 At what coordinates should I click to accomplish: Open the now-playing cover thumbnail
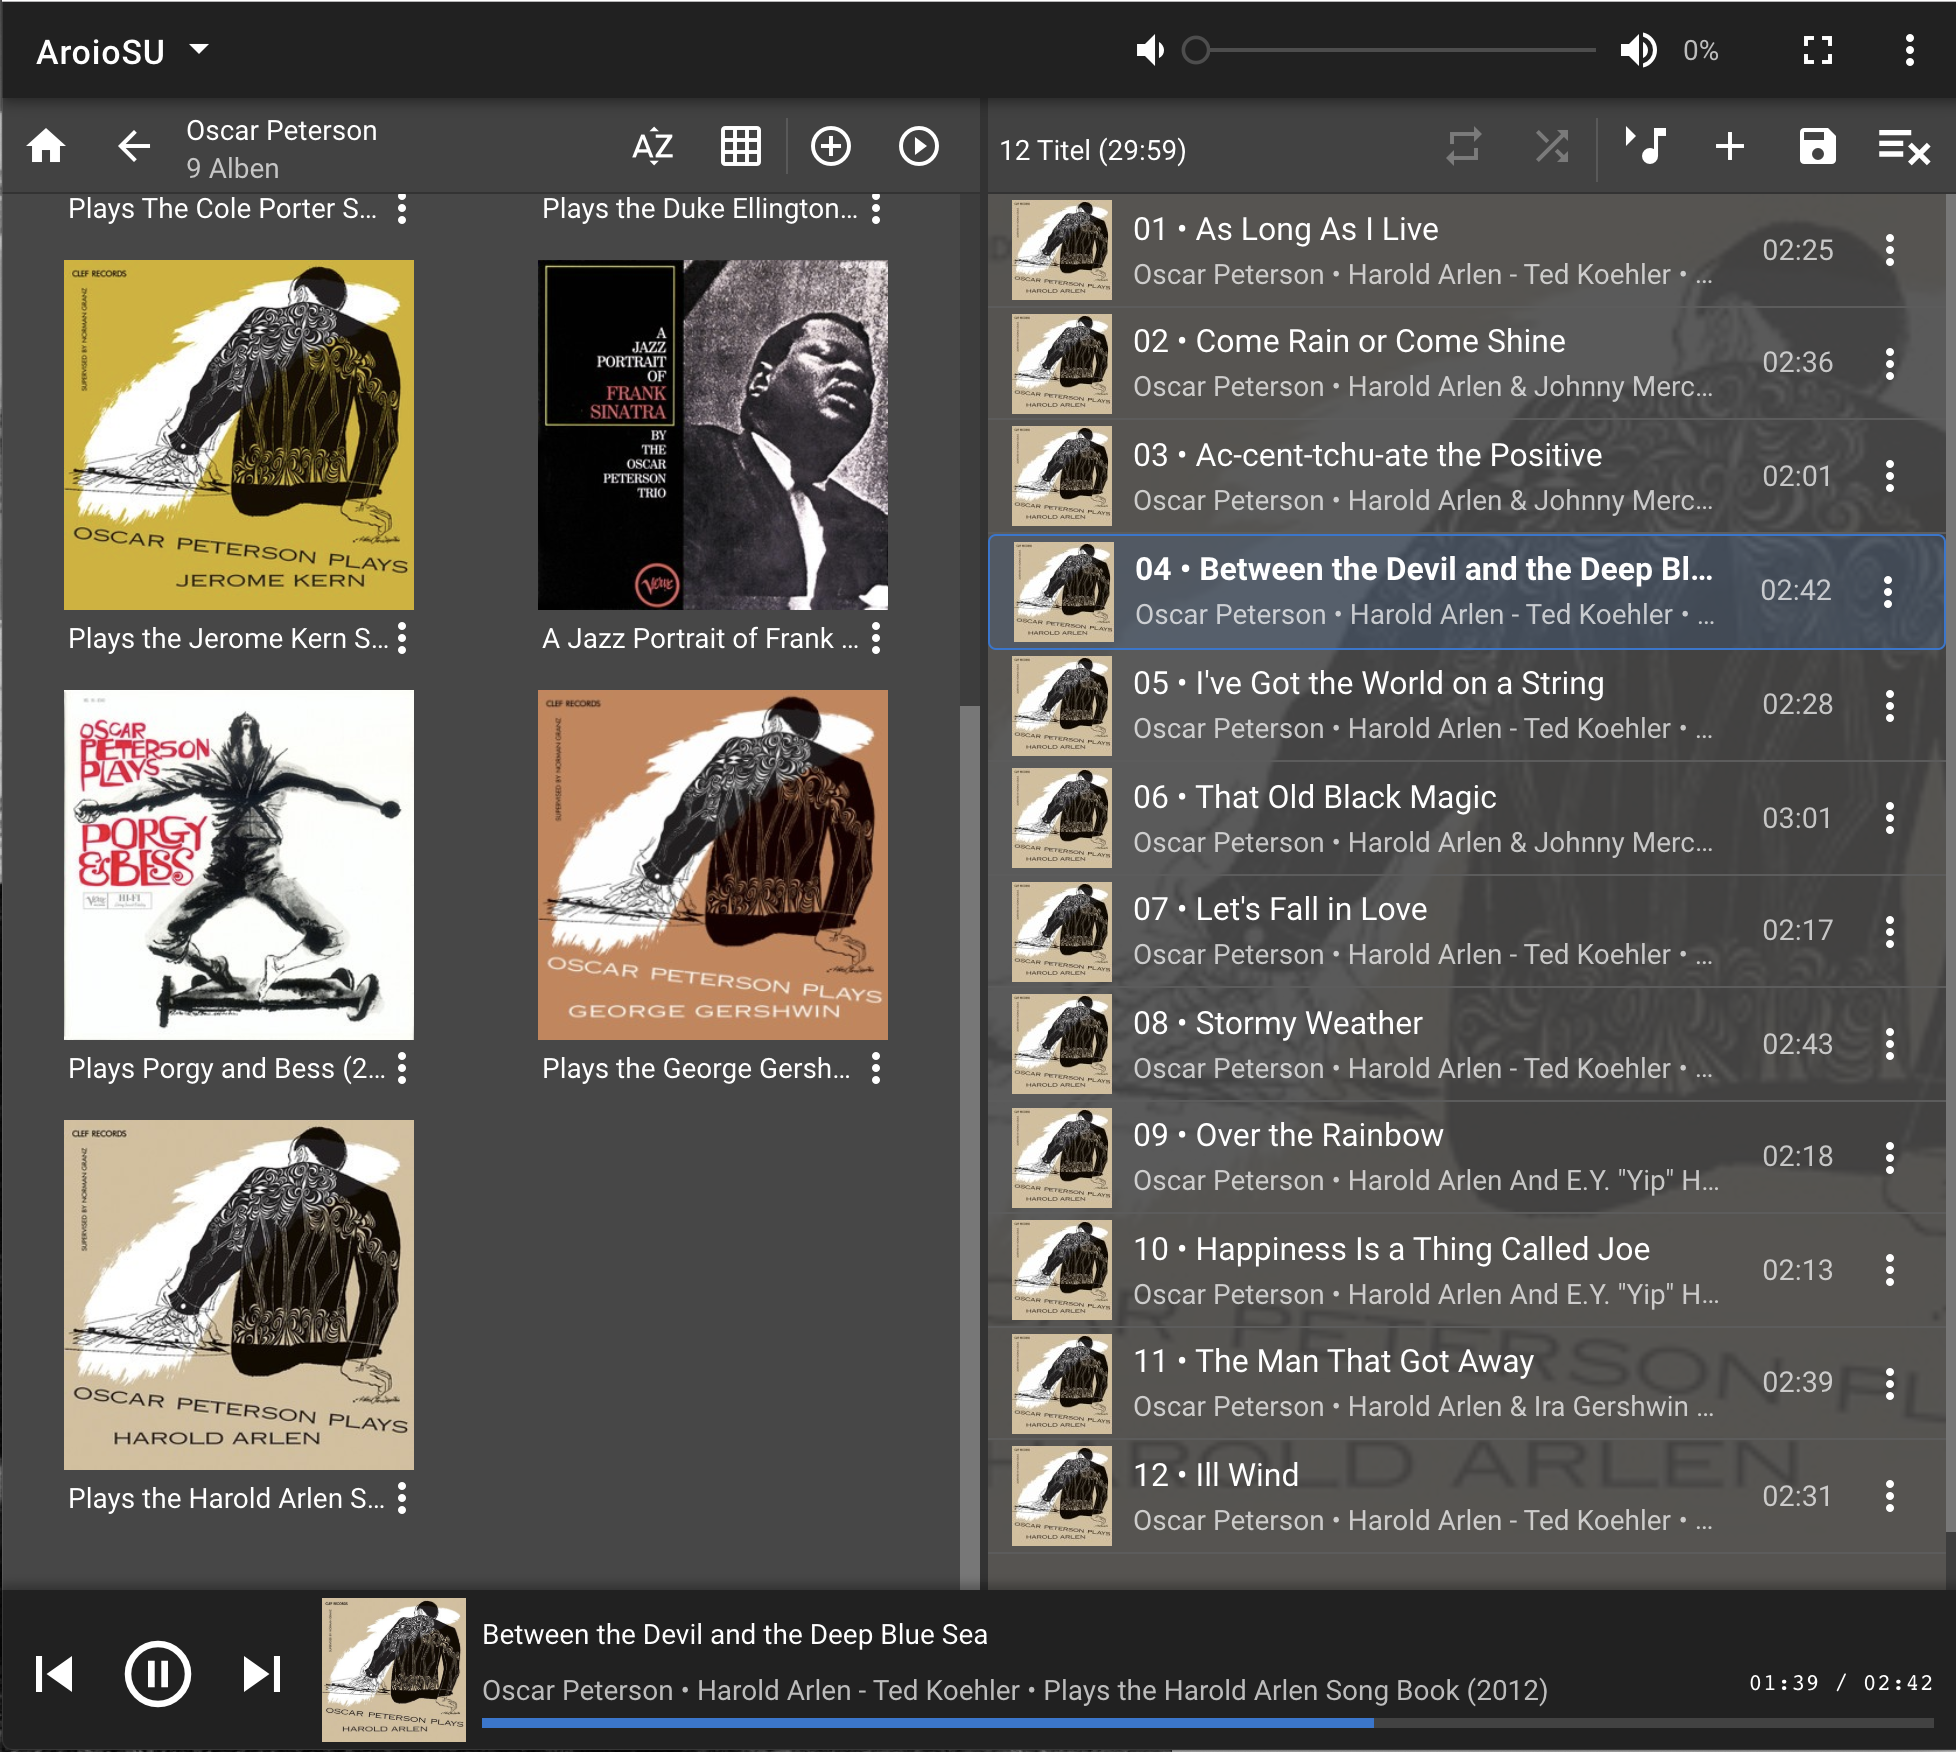pos(394,1670)
